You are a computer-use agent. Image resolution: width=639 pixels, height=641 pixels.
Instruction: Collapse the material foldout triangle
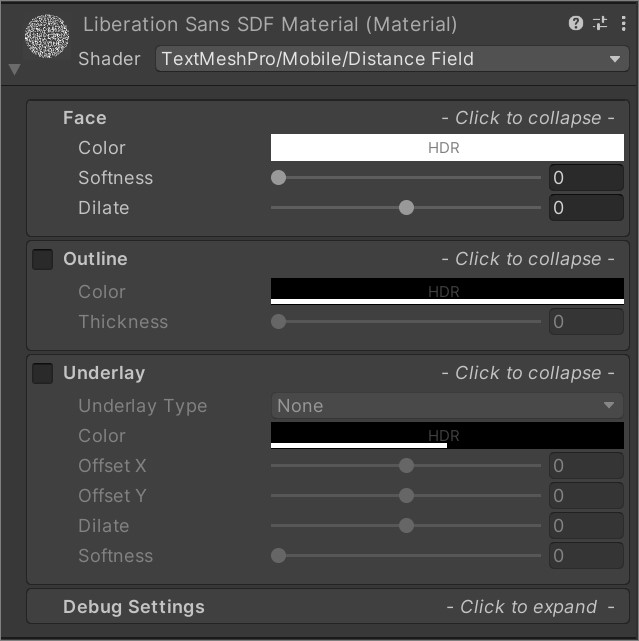pos(14,70)
